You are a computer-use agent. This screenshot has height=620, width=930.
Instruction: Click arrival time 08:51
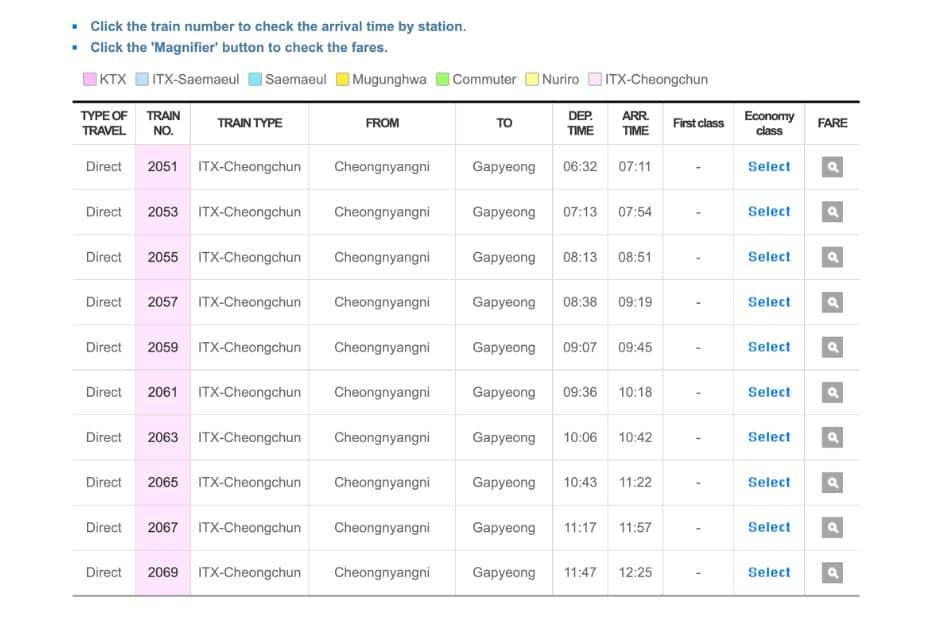[x=635, y=257]
